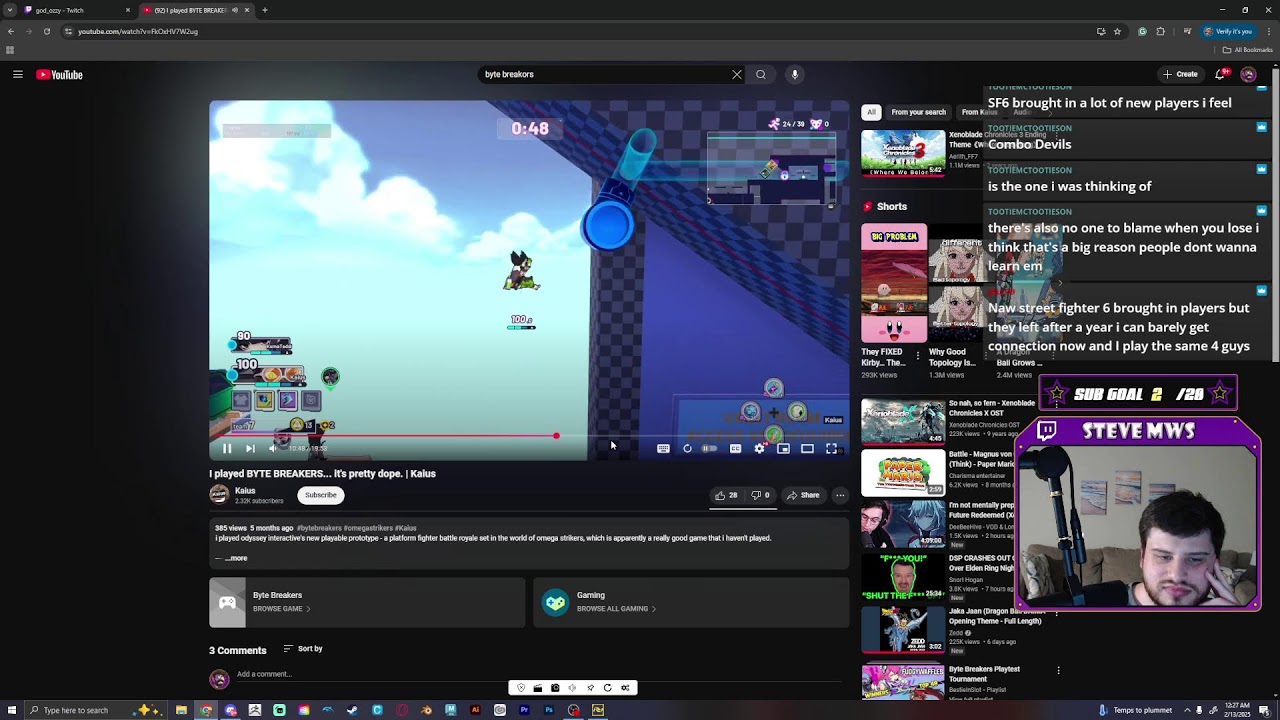Subscribe to the Kalius channel
This screenshot has height=720, width=1280.
click(321, 495)
